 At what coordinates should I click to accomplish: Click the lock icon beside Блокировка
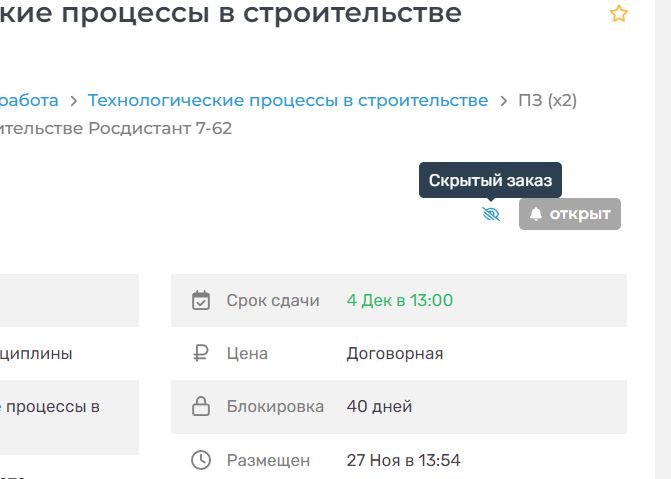pos(201,407)
